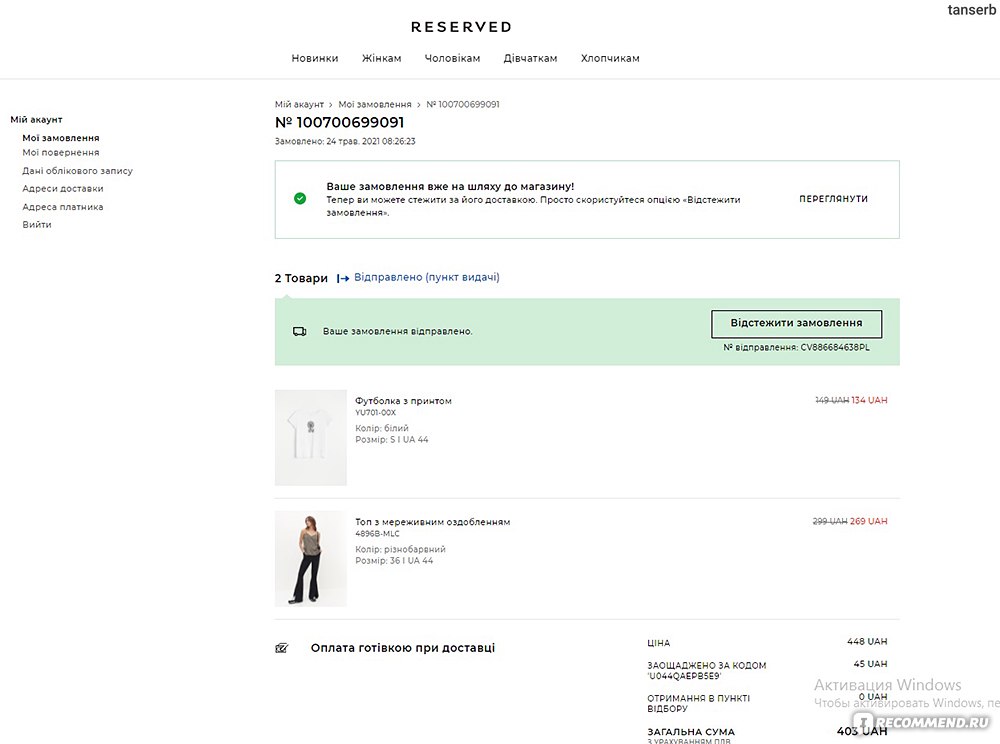Image resolution: width=1000 pixels, height=744 pixels.
Task: Click product code 4896B-MLC
Action: click(x=378, y=534)
